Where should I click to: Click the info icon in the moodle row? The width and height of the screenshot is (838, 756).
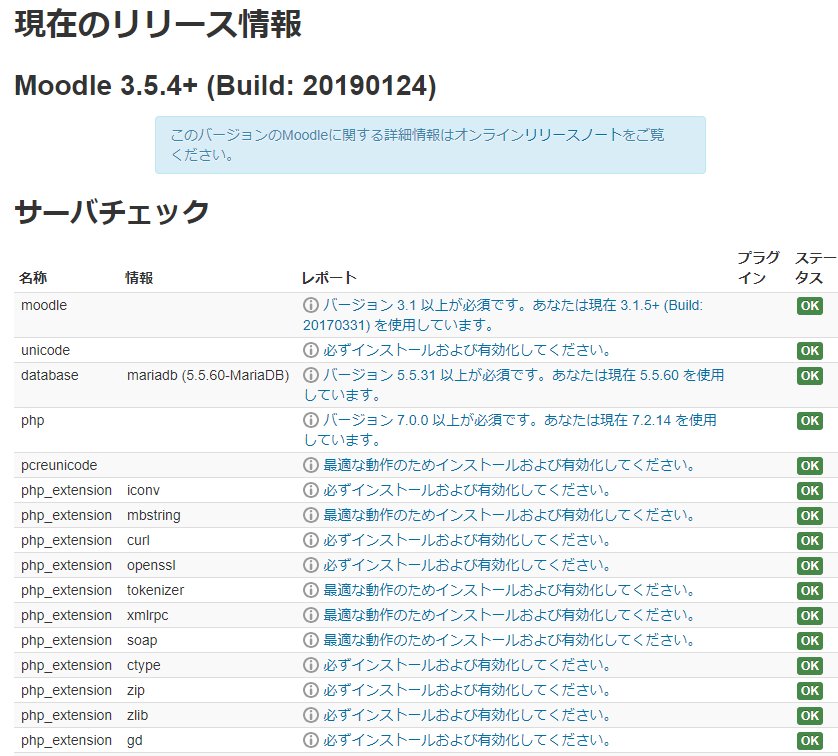(x=311, y=305)
